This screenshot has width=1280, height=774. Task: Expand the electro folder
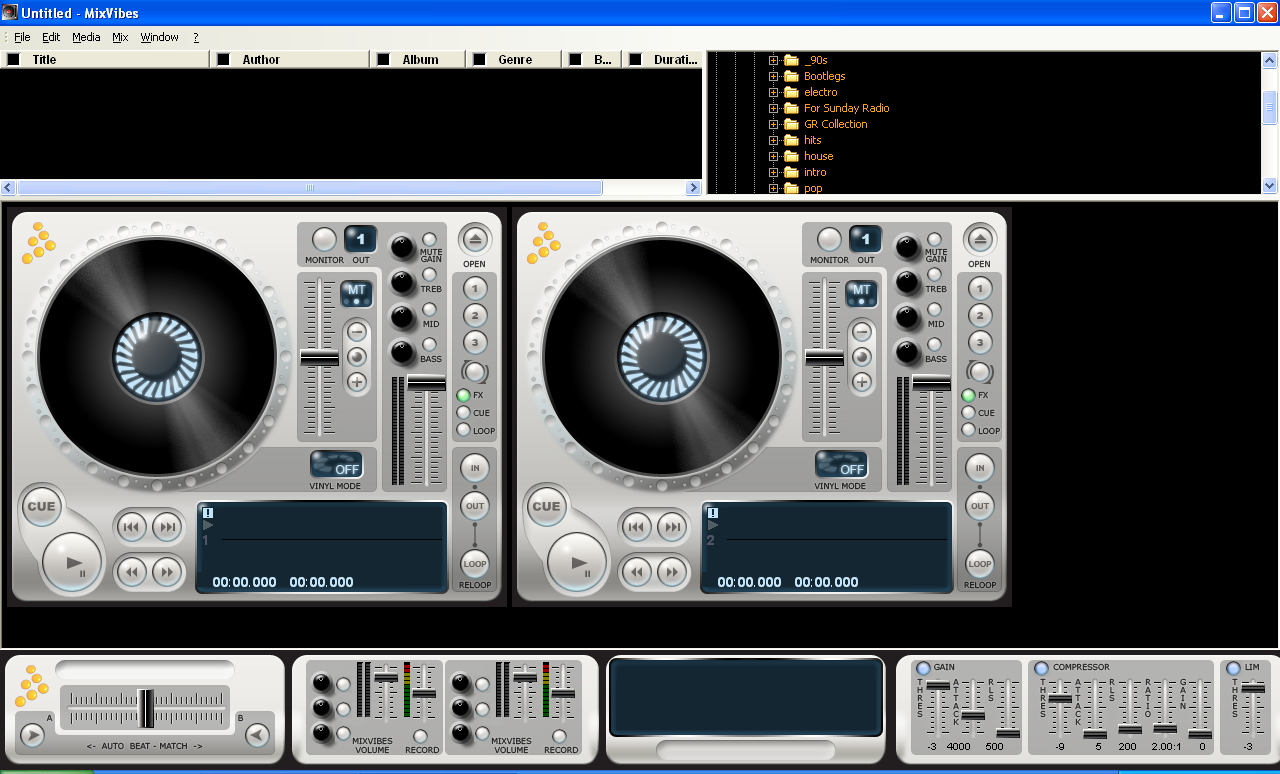coord(774,92)
